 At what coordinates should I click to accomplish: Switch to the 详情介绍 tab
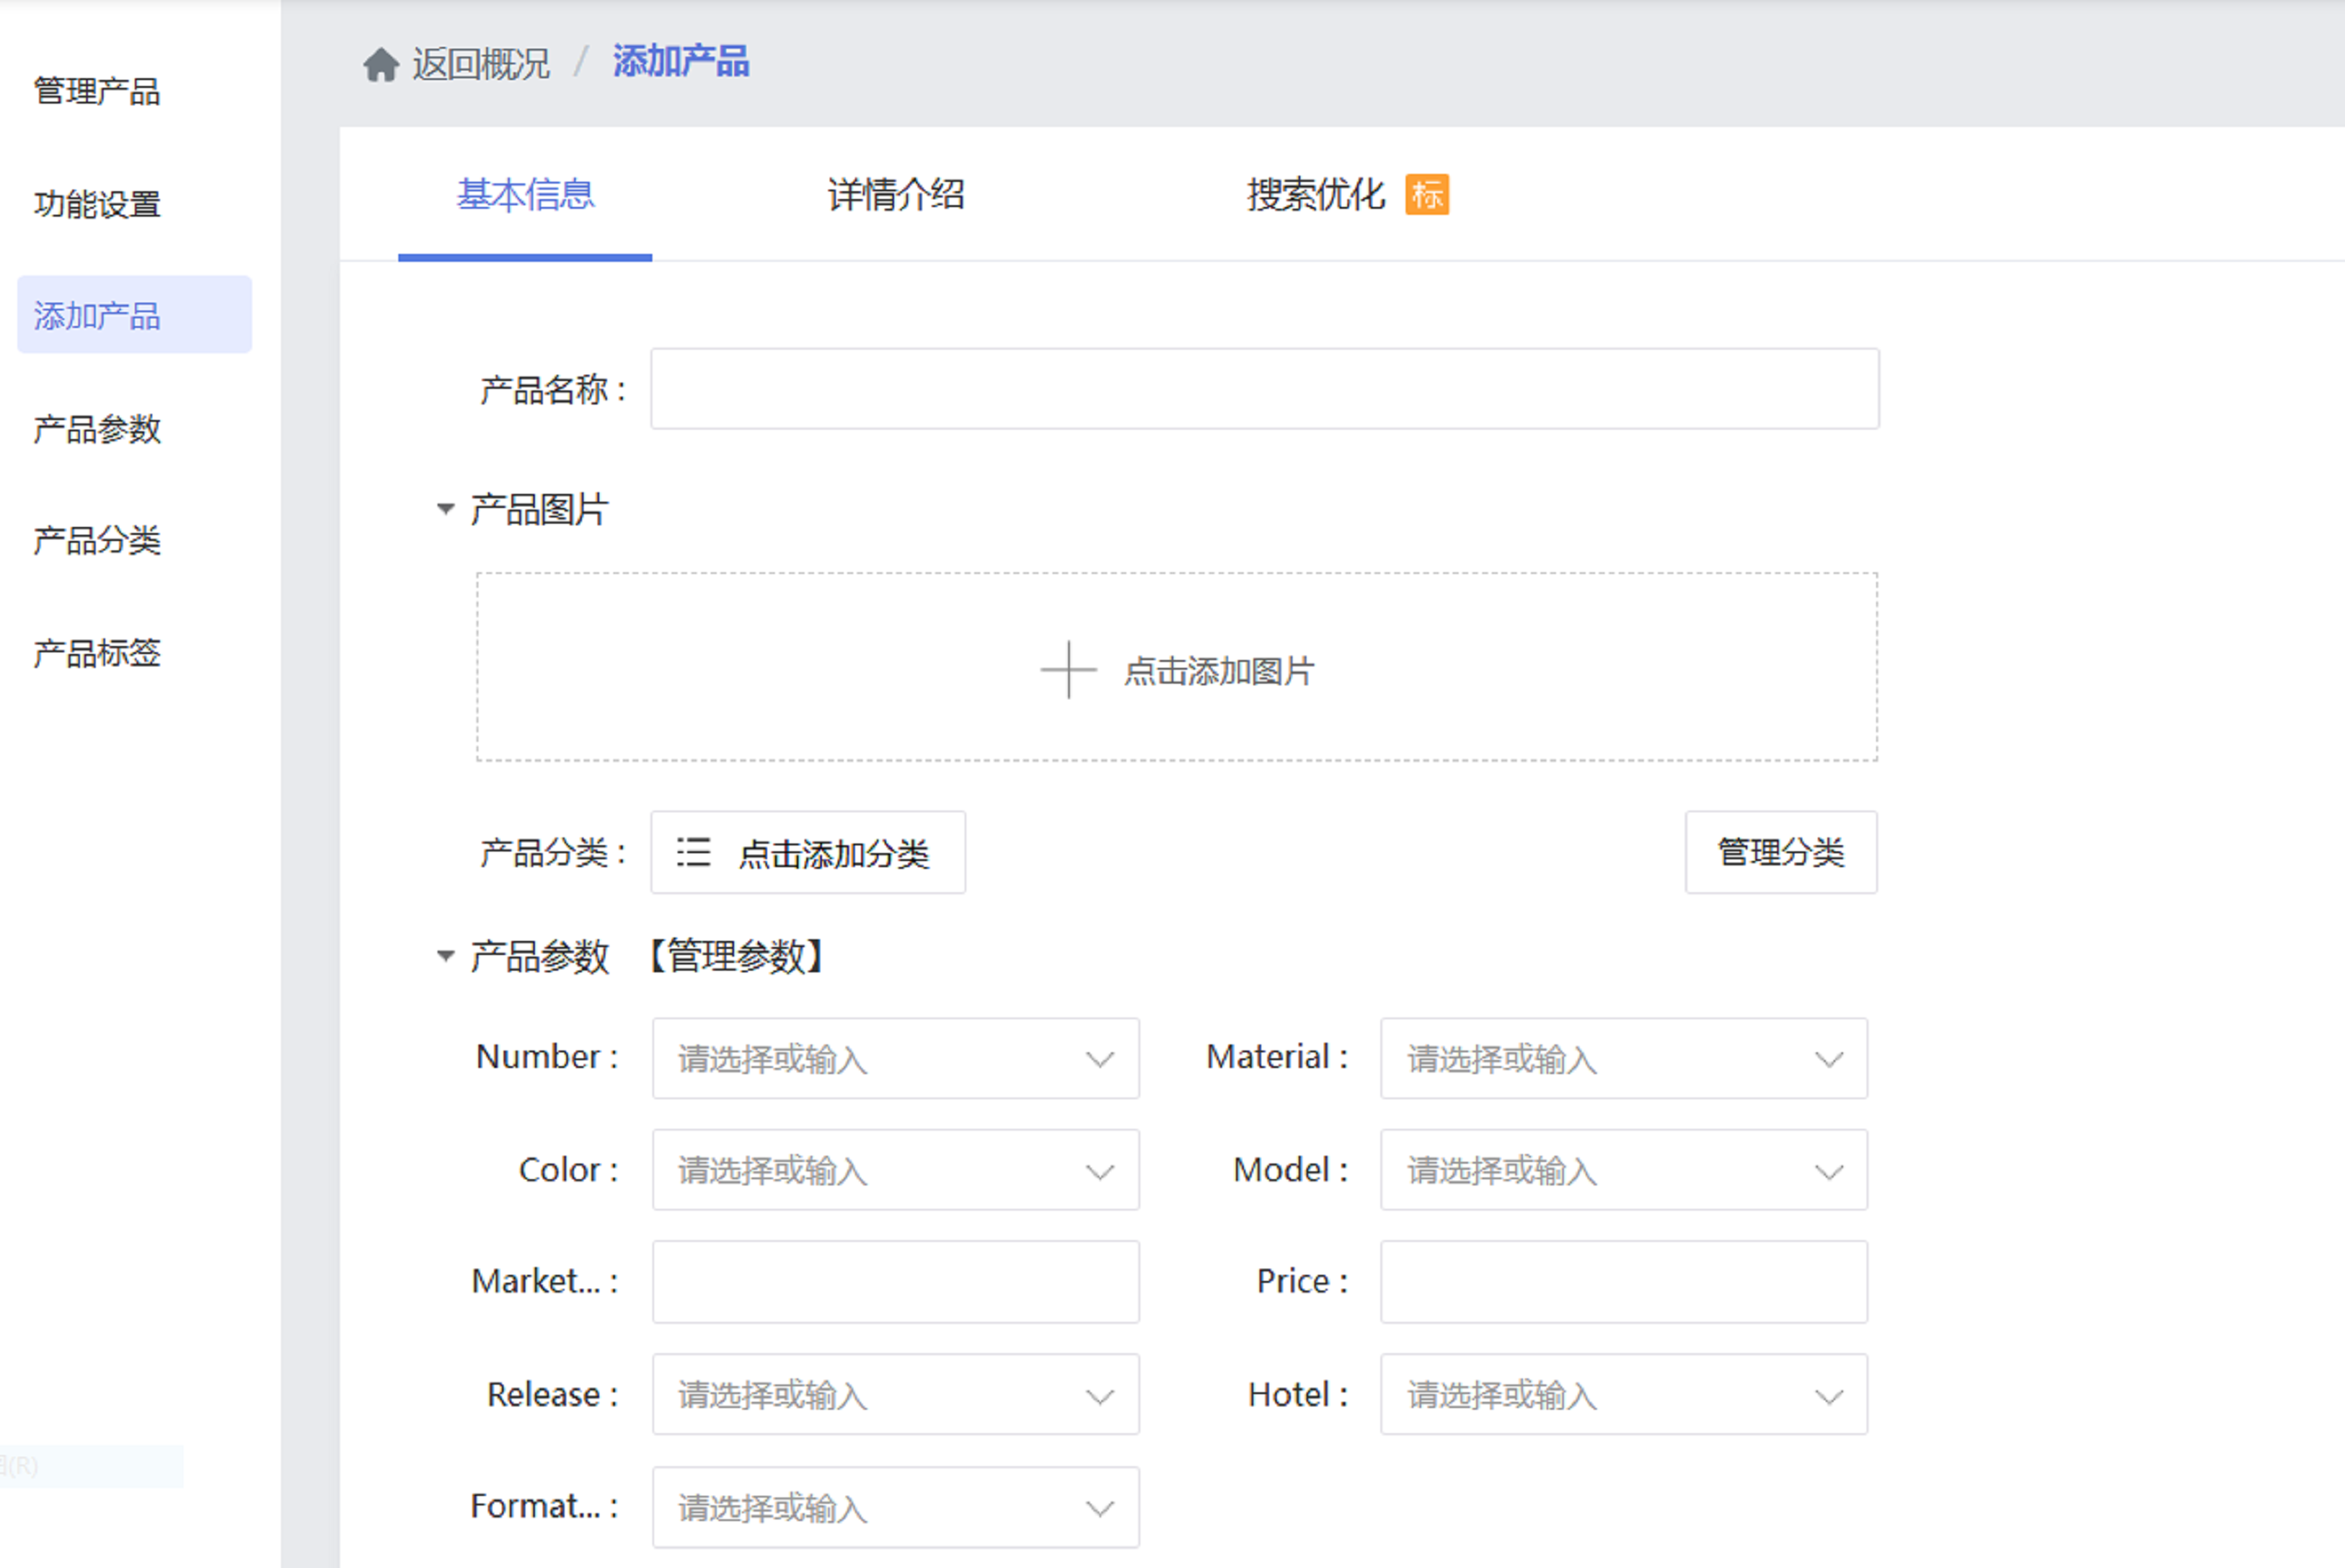895,194
